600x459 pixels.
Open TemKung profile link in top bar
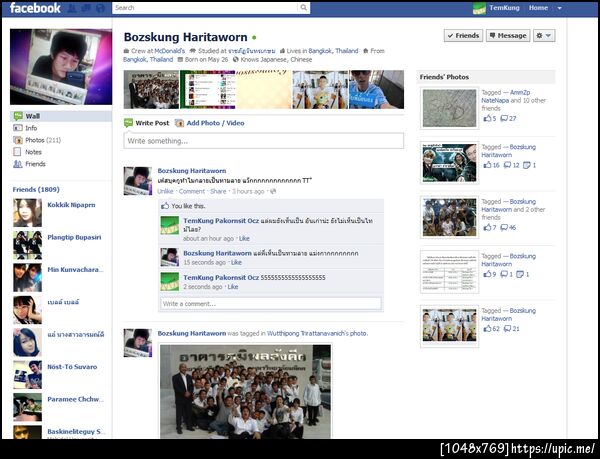pos(504,8)
